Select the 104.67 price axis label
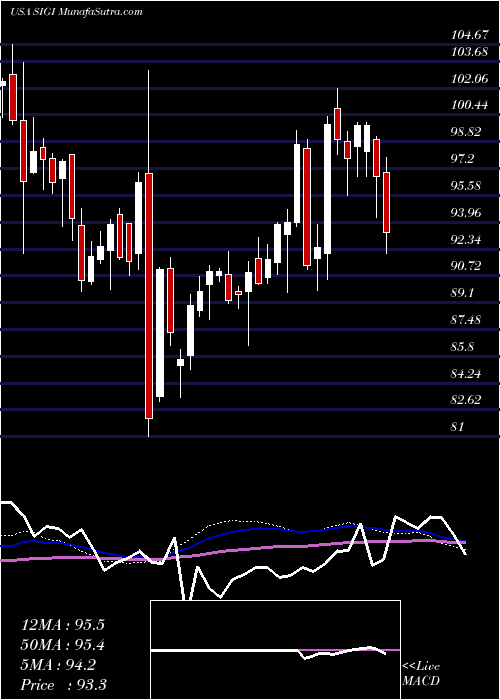The image size is (500, 700). coord(469,34)
